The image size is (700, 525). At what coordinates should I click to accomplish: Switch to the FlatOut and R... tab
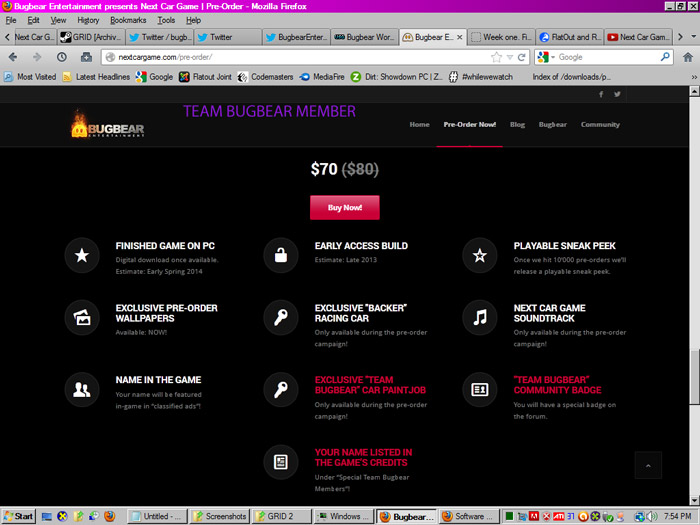tap(569, 37)
